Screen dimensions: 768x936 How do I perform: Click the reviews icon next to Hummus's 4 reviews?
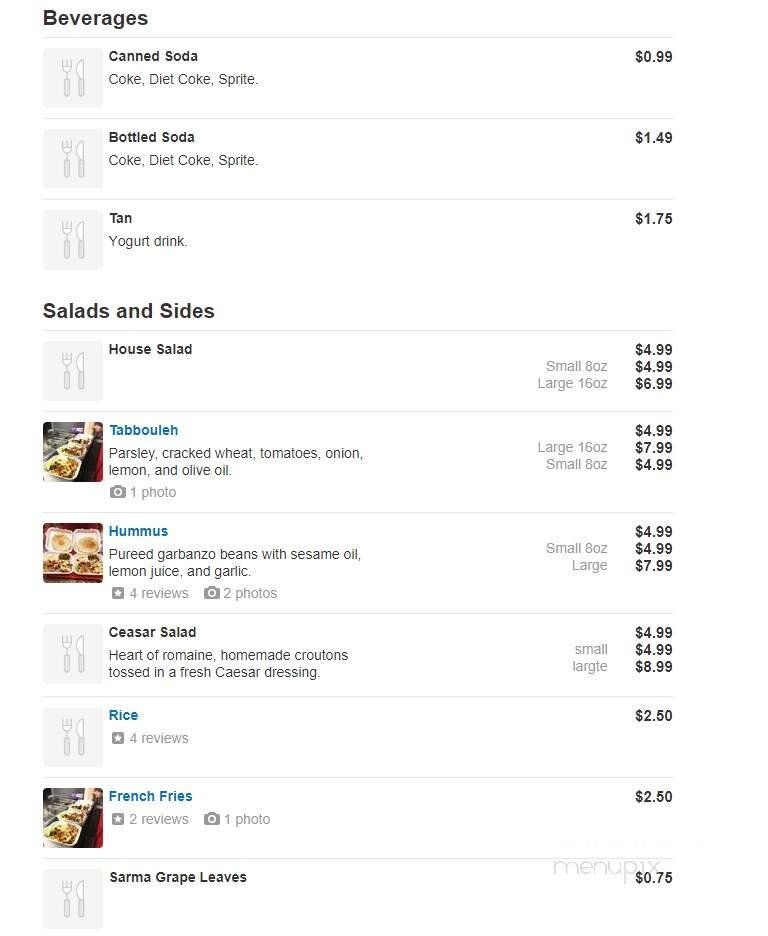119,593
